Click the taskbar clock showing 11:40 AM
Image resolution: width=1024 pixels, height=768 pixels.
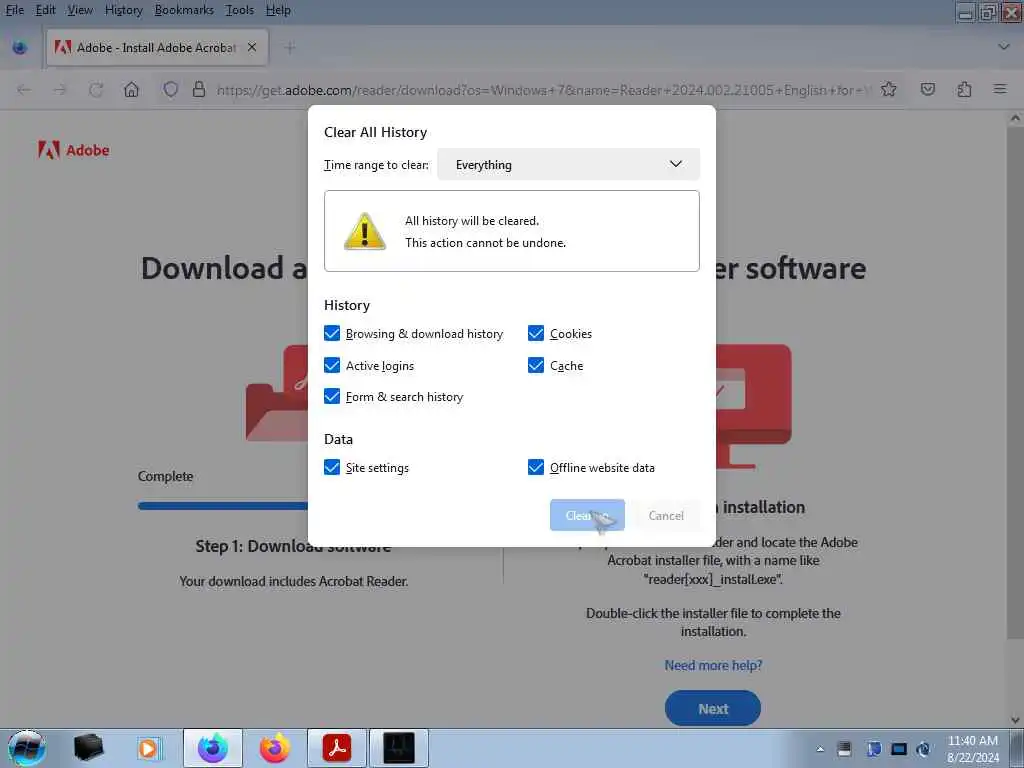tap(972, 749)
